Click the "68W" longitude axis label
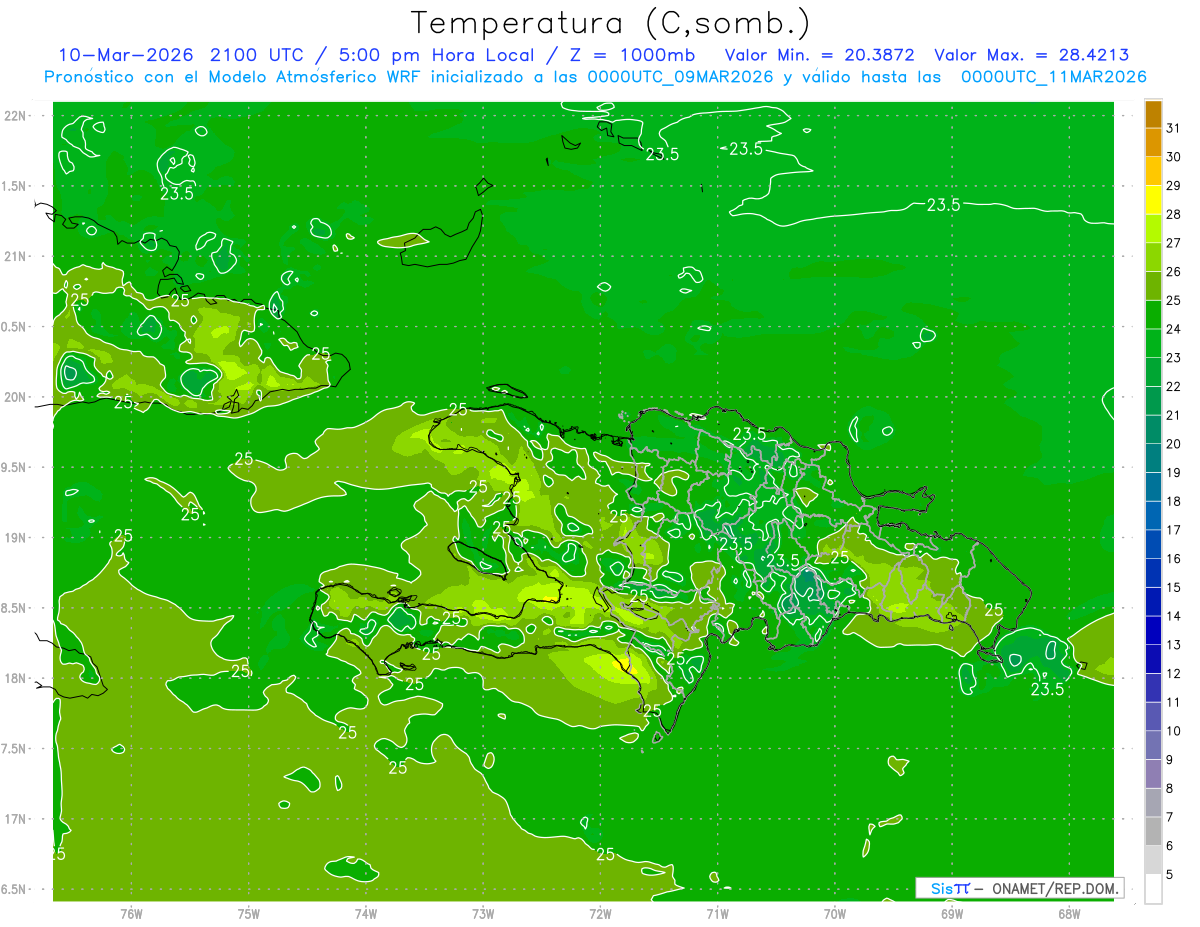The image size is (1200, 927). [1069, 913]
